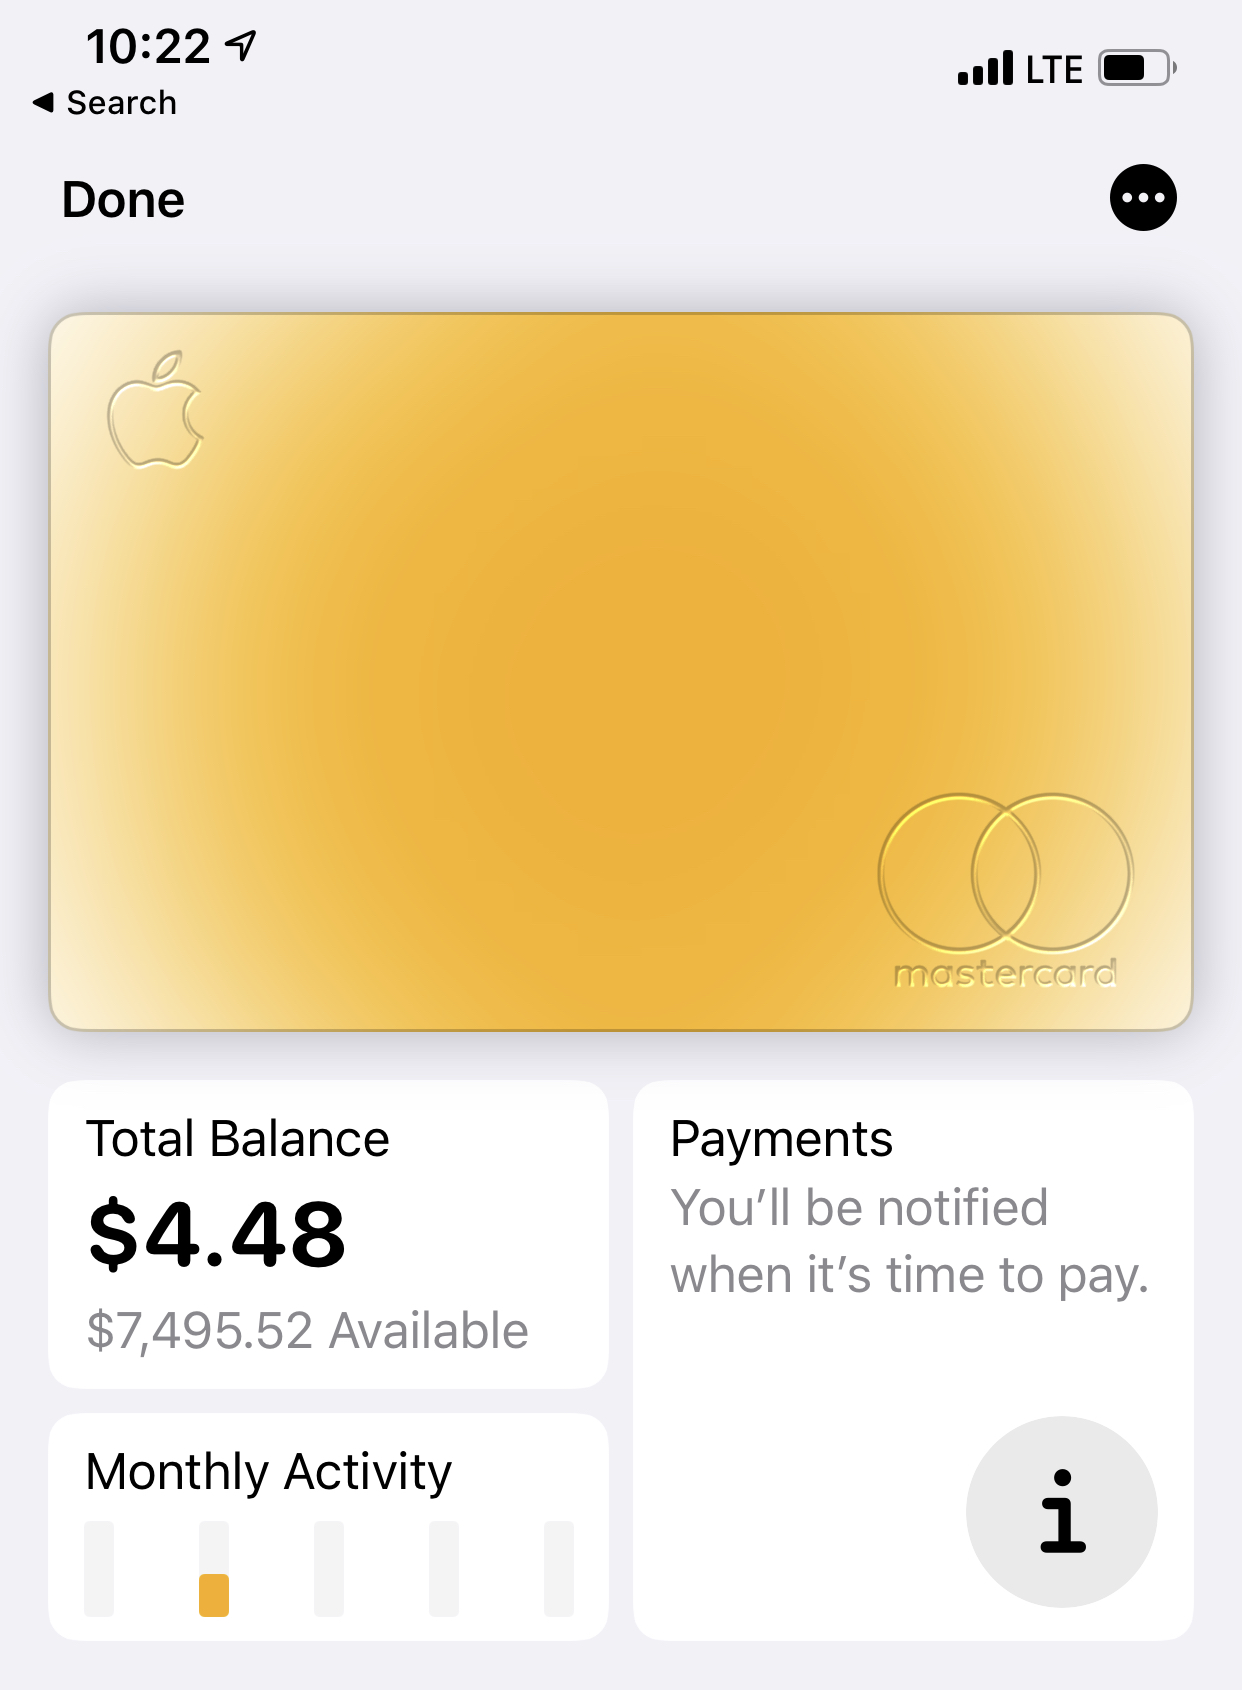The image size is (1242, 1690).
Task: Select the orange bar in Monthly Activity
Action: coord(214,1595)
